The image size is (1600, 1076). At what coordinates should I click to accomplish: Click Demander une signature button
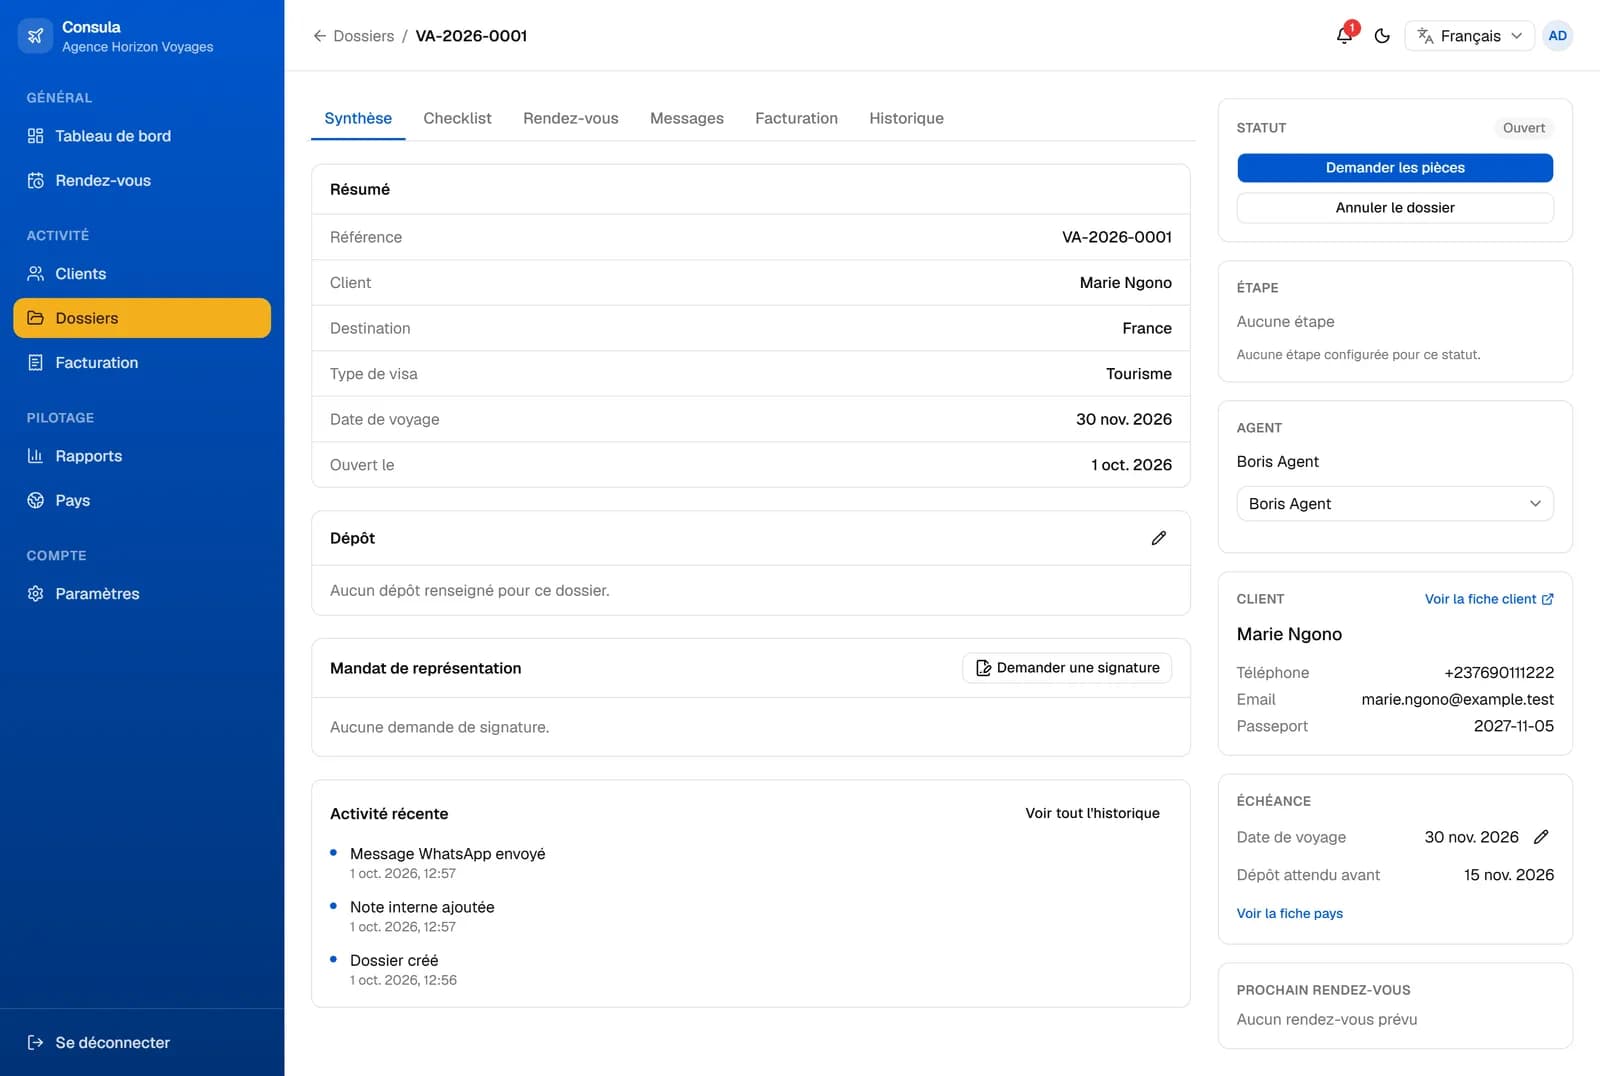click(x=1067, y=668)
